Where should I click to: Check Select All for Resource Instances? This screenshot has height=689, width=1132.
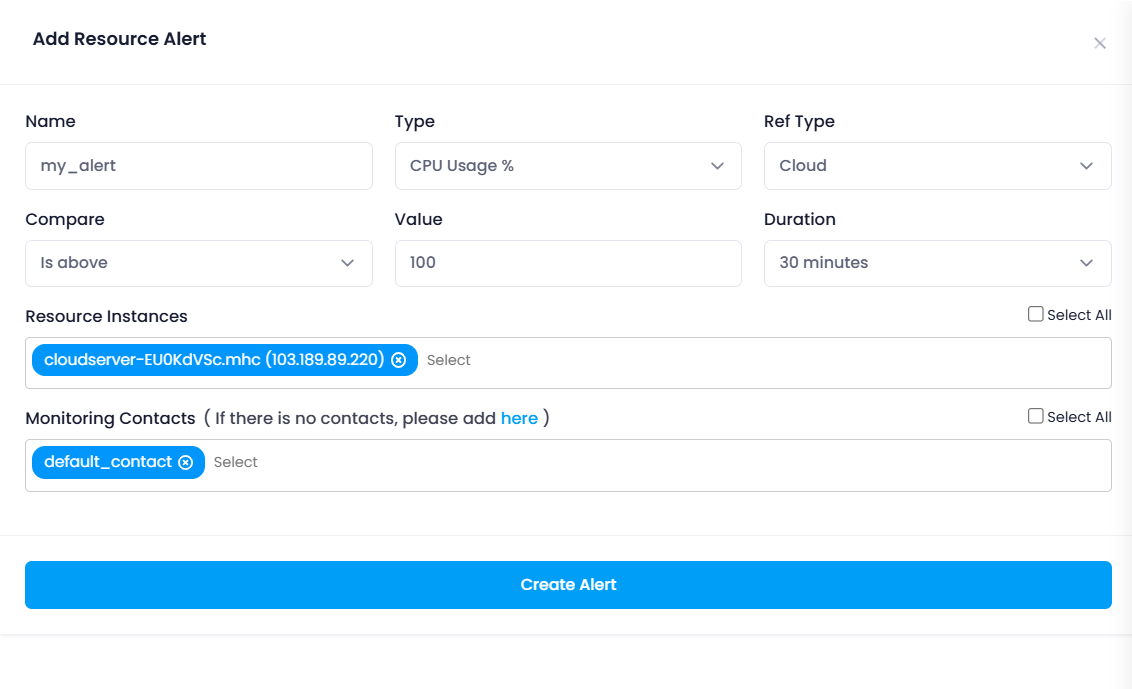pos(1035,314)
